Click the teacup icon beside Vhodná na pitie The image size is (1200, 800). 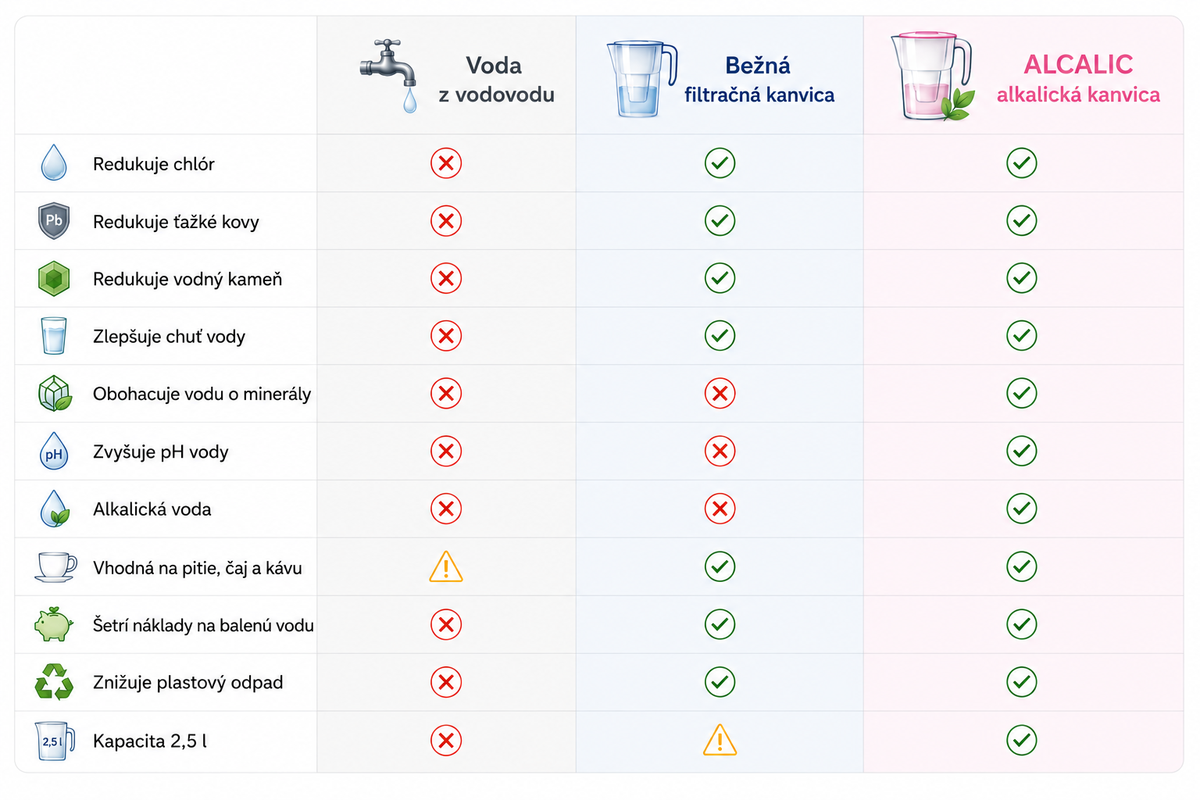point(54,567)
